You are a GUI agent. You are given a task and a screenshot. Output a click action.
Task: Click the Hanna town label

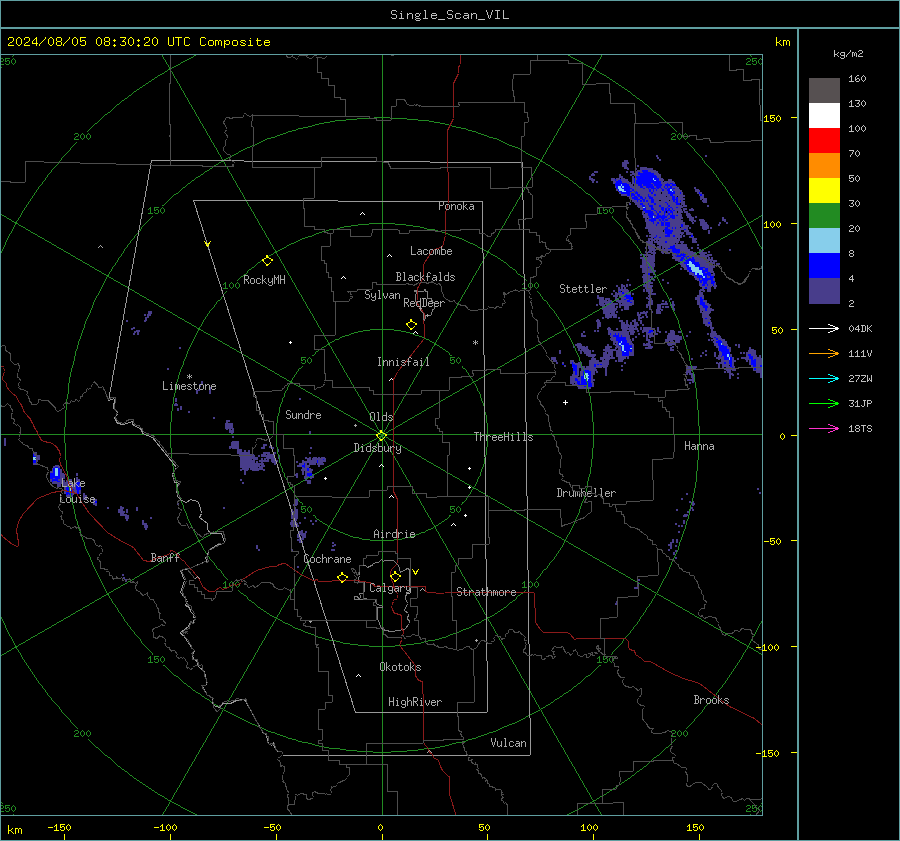click(699, 446)
